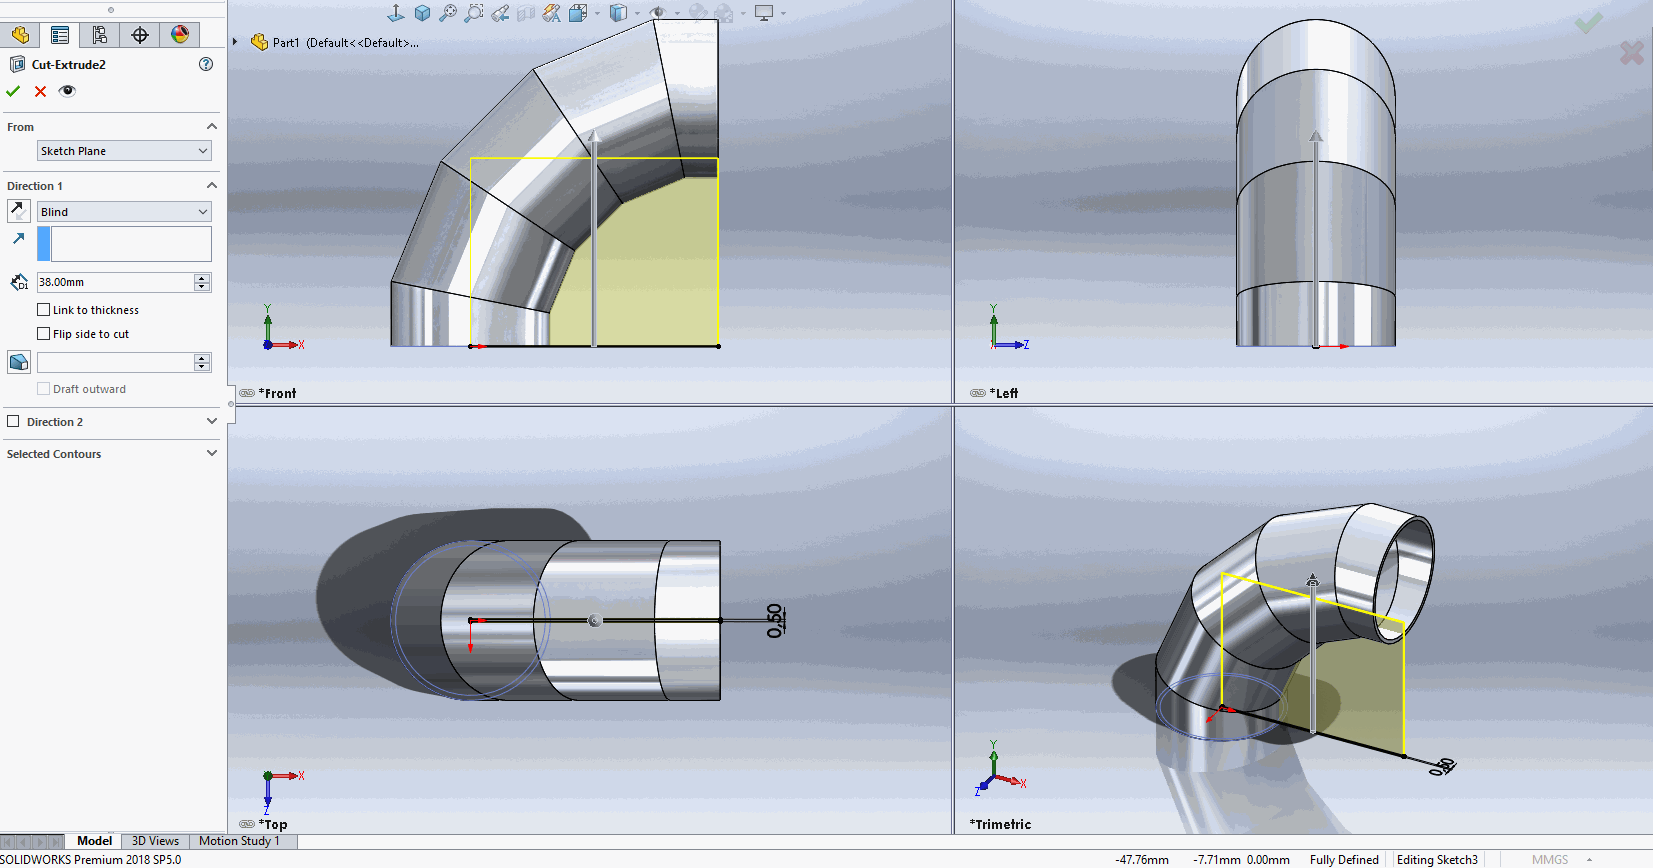Image resolution: width=1653 pixels, height=868 pixels.
Task: Open the DisplayManager color ball tab
Action: click(x=180, y=35)
